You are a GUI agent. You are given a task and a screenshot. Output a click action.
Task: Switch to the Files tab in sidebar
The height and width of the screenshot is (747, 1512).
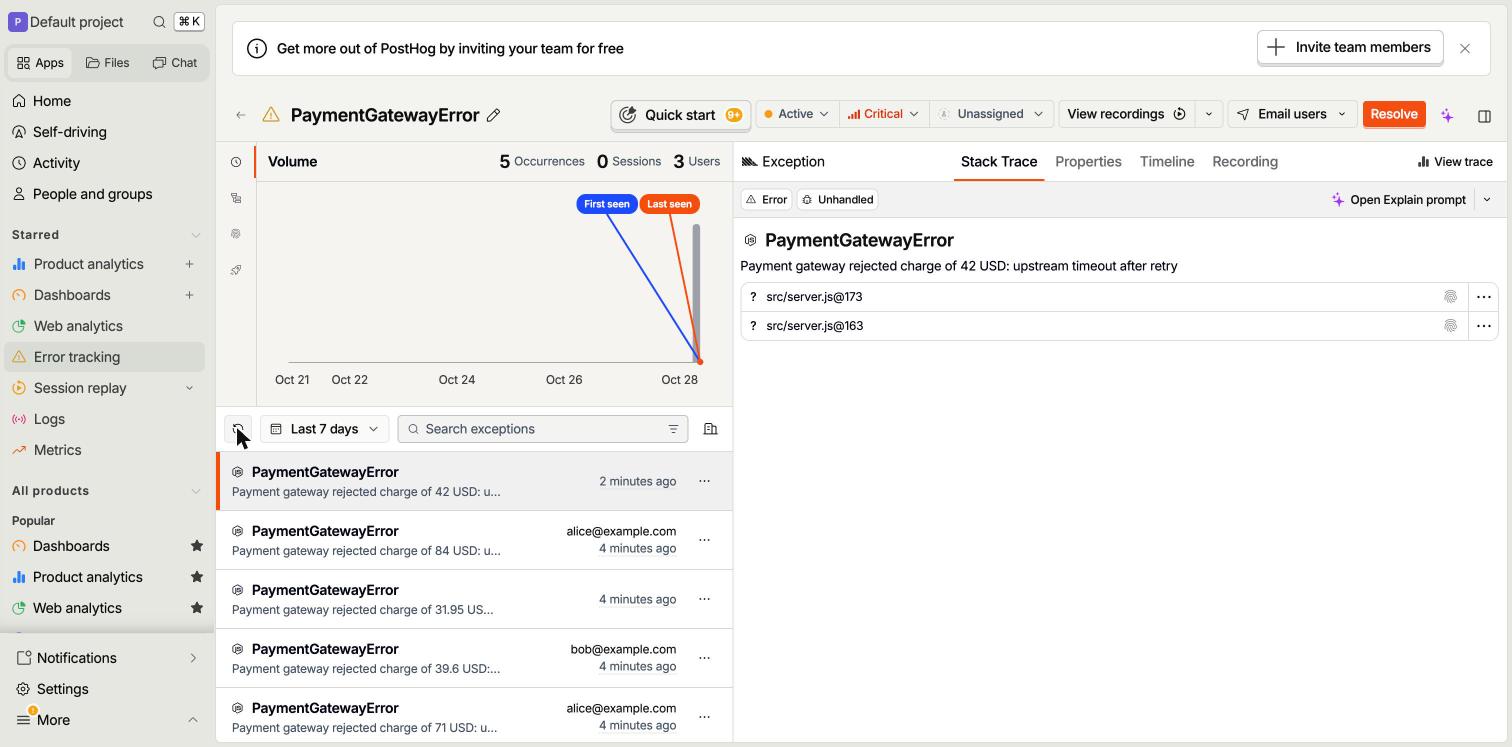(108, 62)
